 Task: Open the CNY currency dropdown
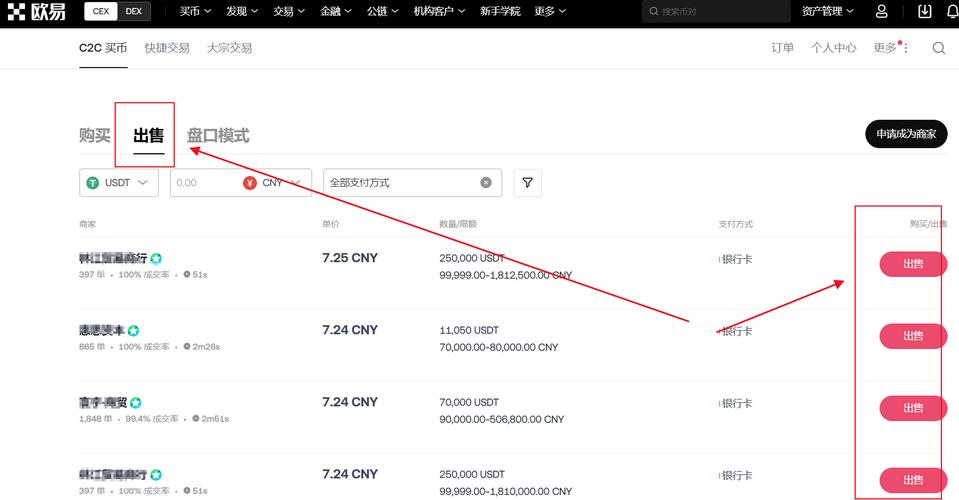pyautogui.click(x=275, y=183)
